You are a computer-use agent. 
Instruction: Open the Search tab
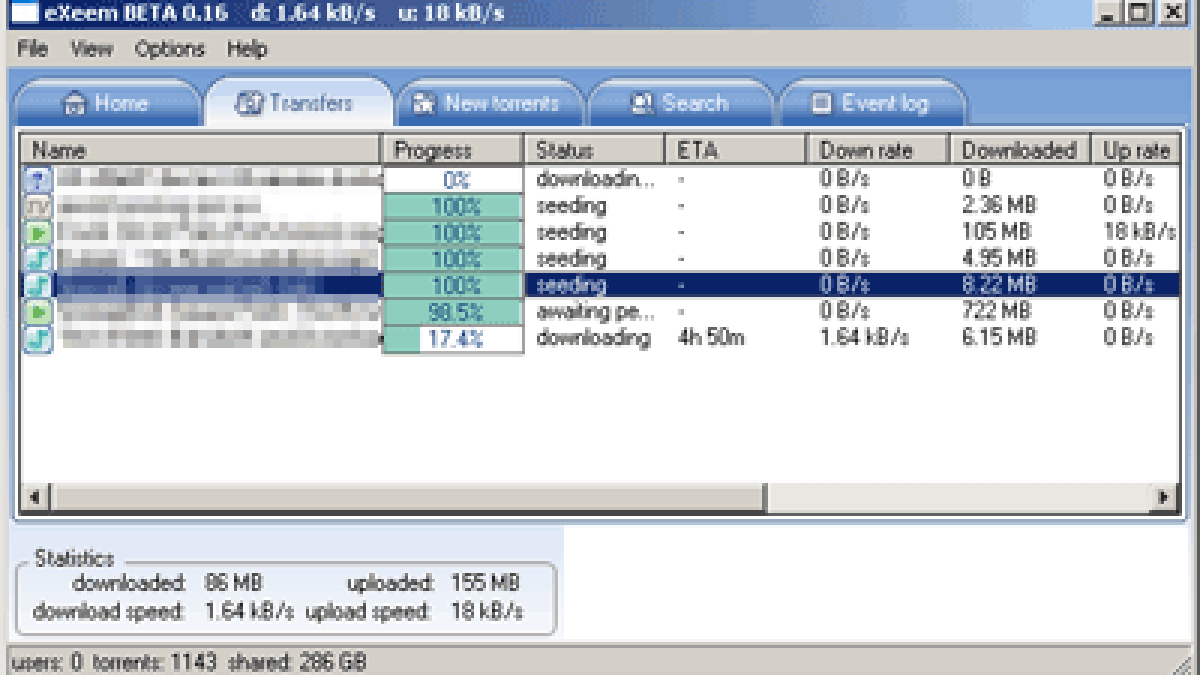pos(680,103)
